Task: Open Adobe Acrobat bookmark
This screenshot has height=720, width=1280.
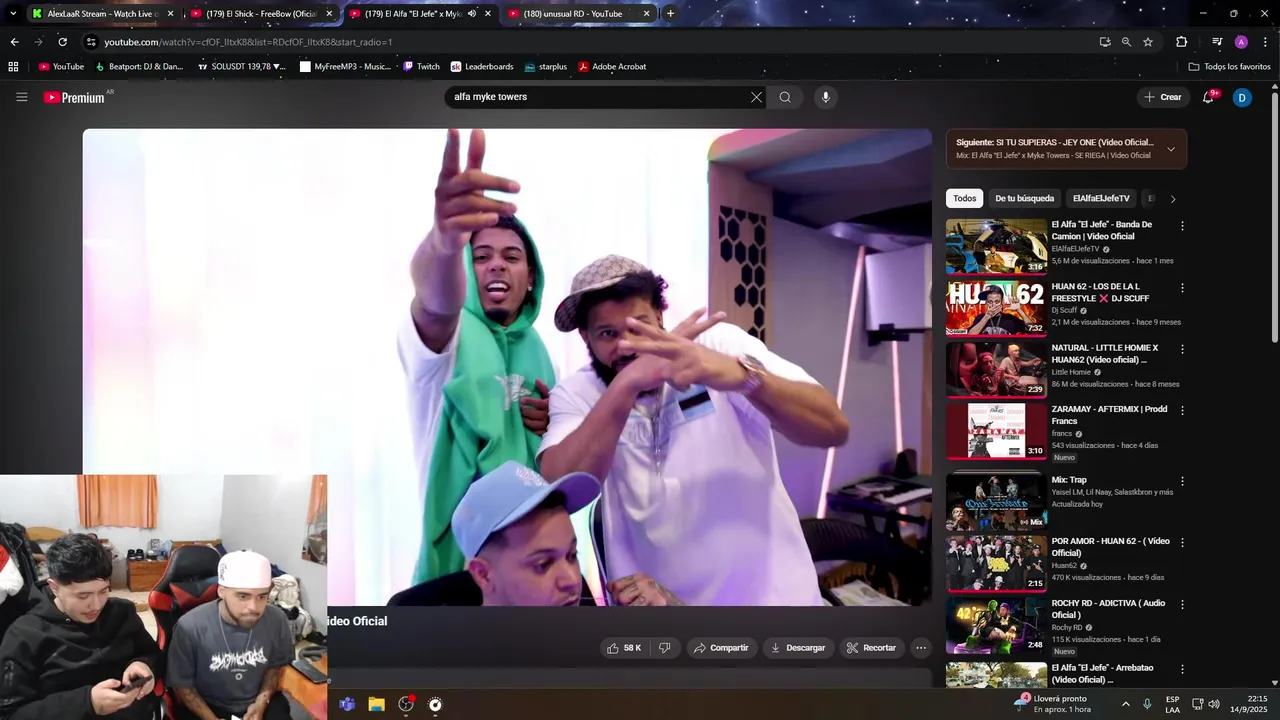Action: [x=612, y=67]
